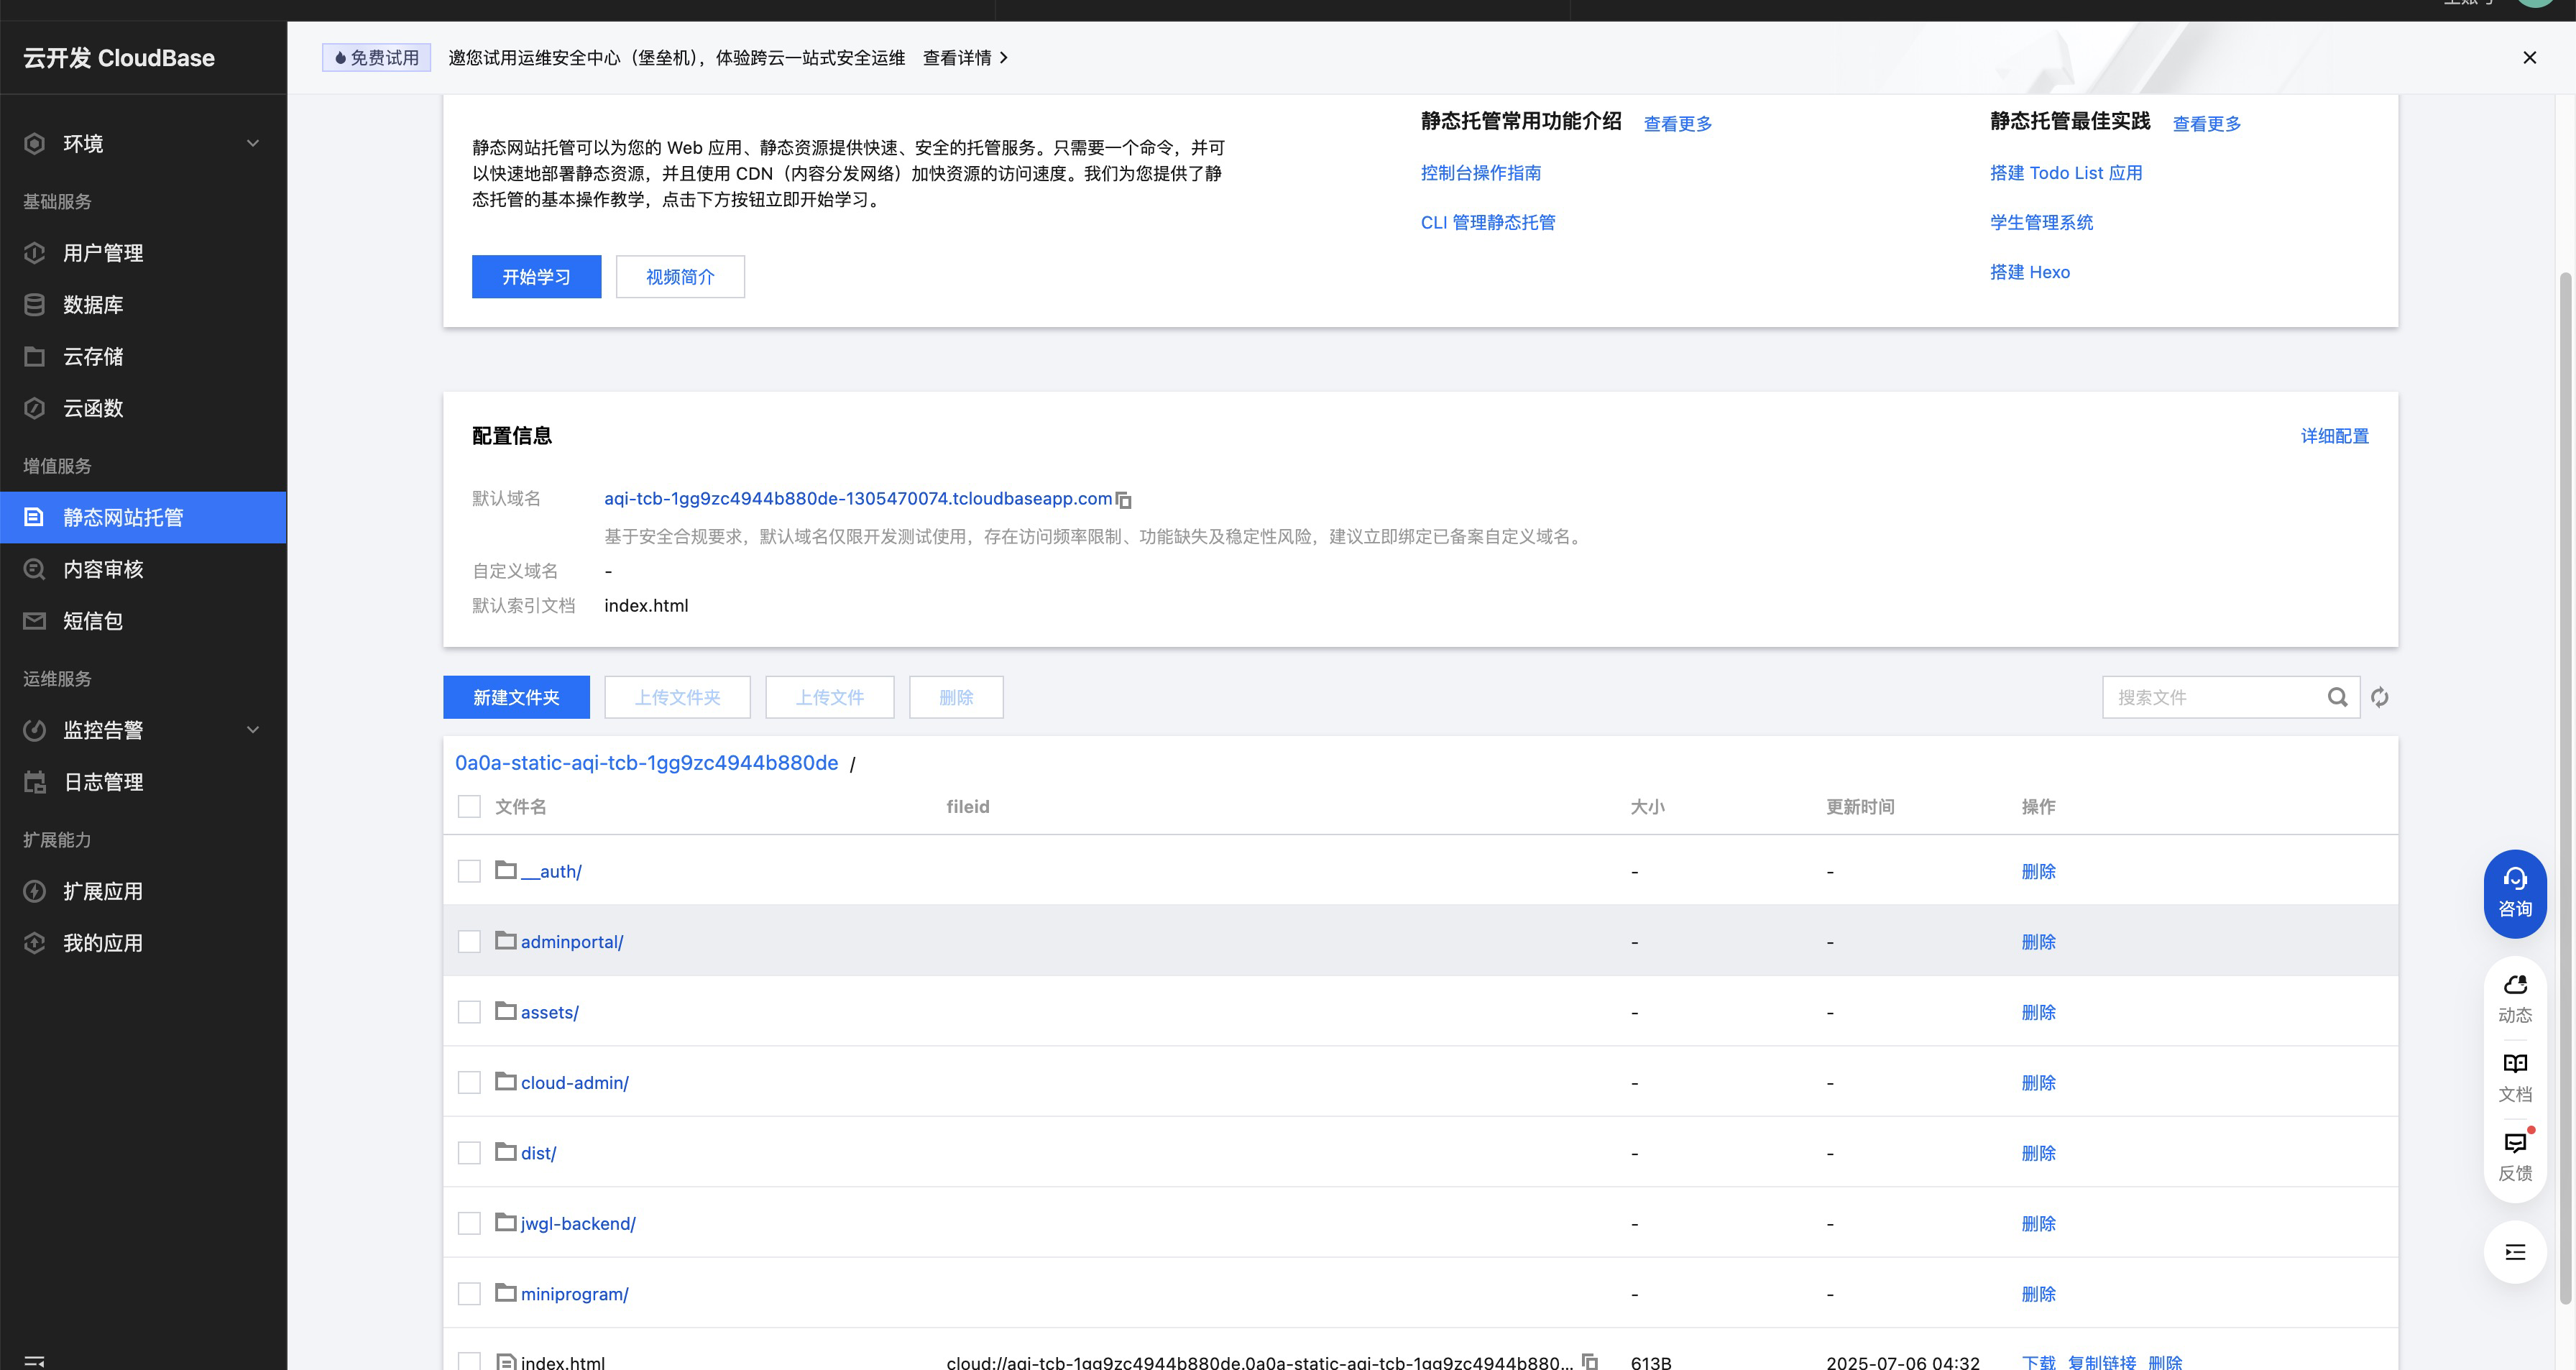
Task: Copy the index.html fileid with copy icon
Action: pos(1590,1361)
